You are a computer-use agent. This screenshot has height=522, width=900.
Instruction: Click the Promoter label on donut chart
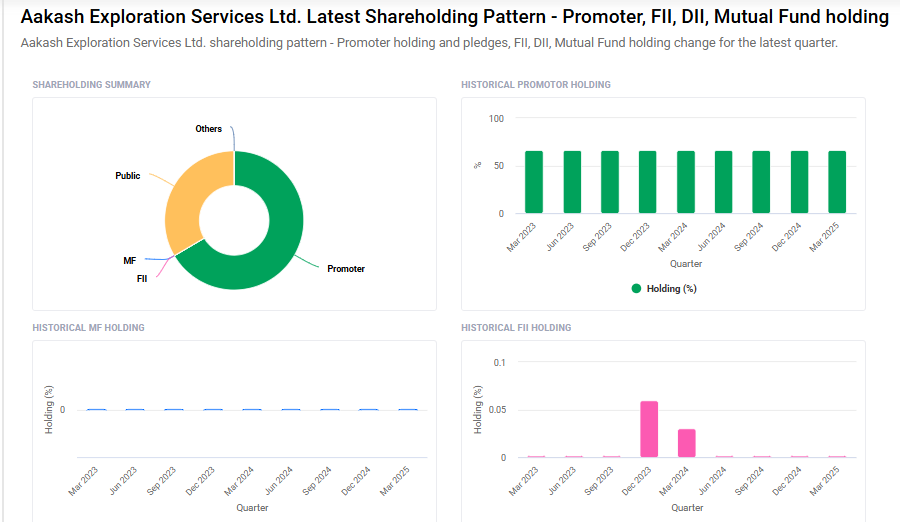[x=346, y=269]
